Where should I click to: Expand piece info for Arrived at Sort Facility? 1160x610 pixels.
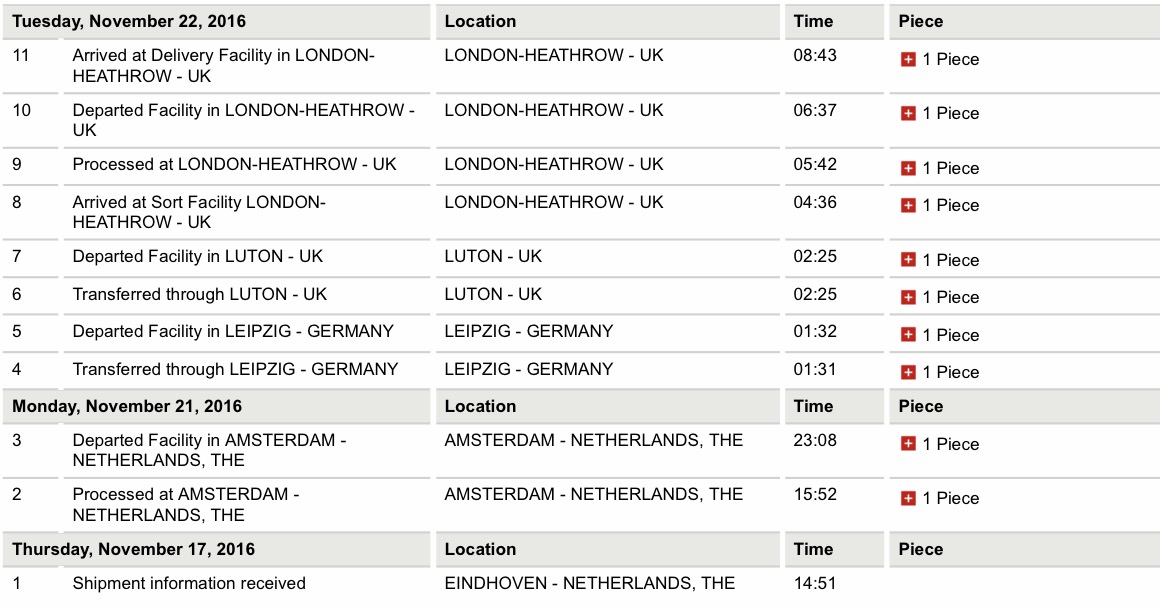[908, 206]
